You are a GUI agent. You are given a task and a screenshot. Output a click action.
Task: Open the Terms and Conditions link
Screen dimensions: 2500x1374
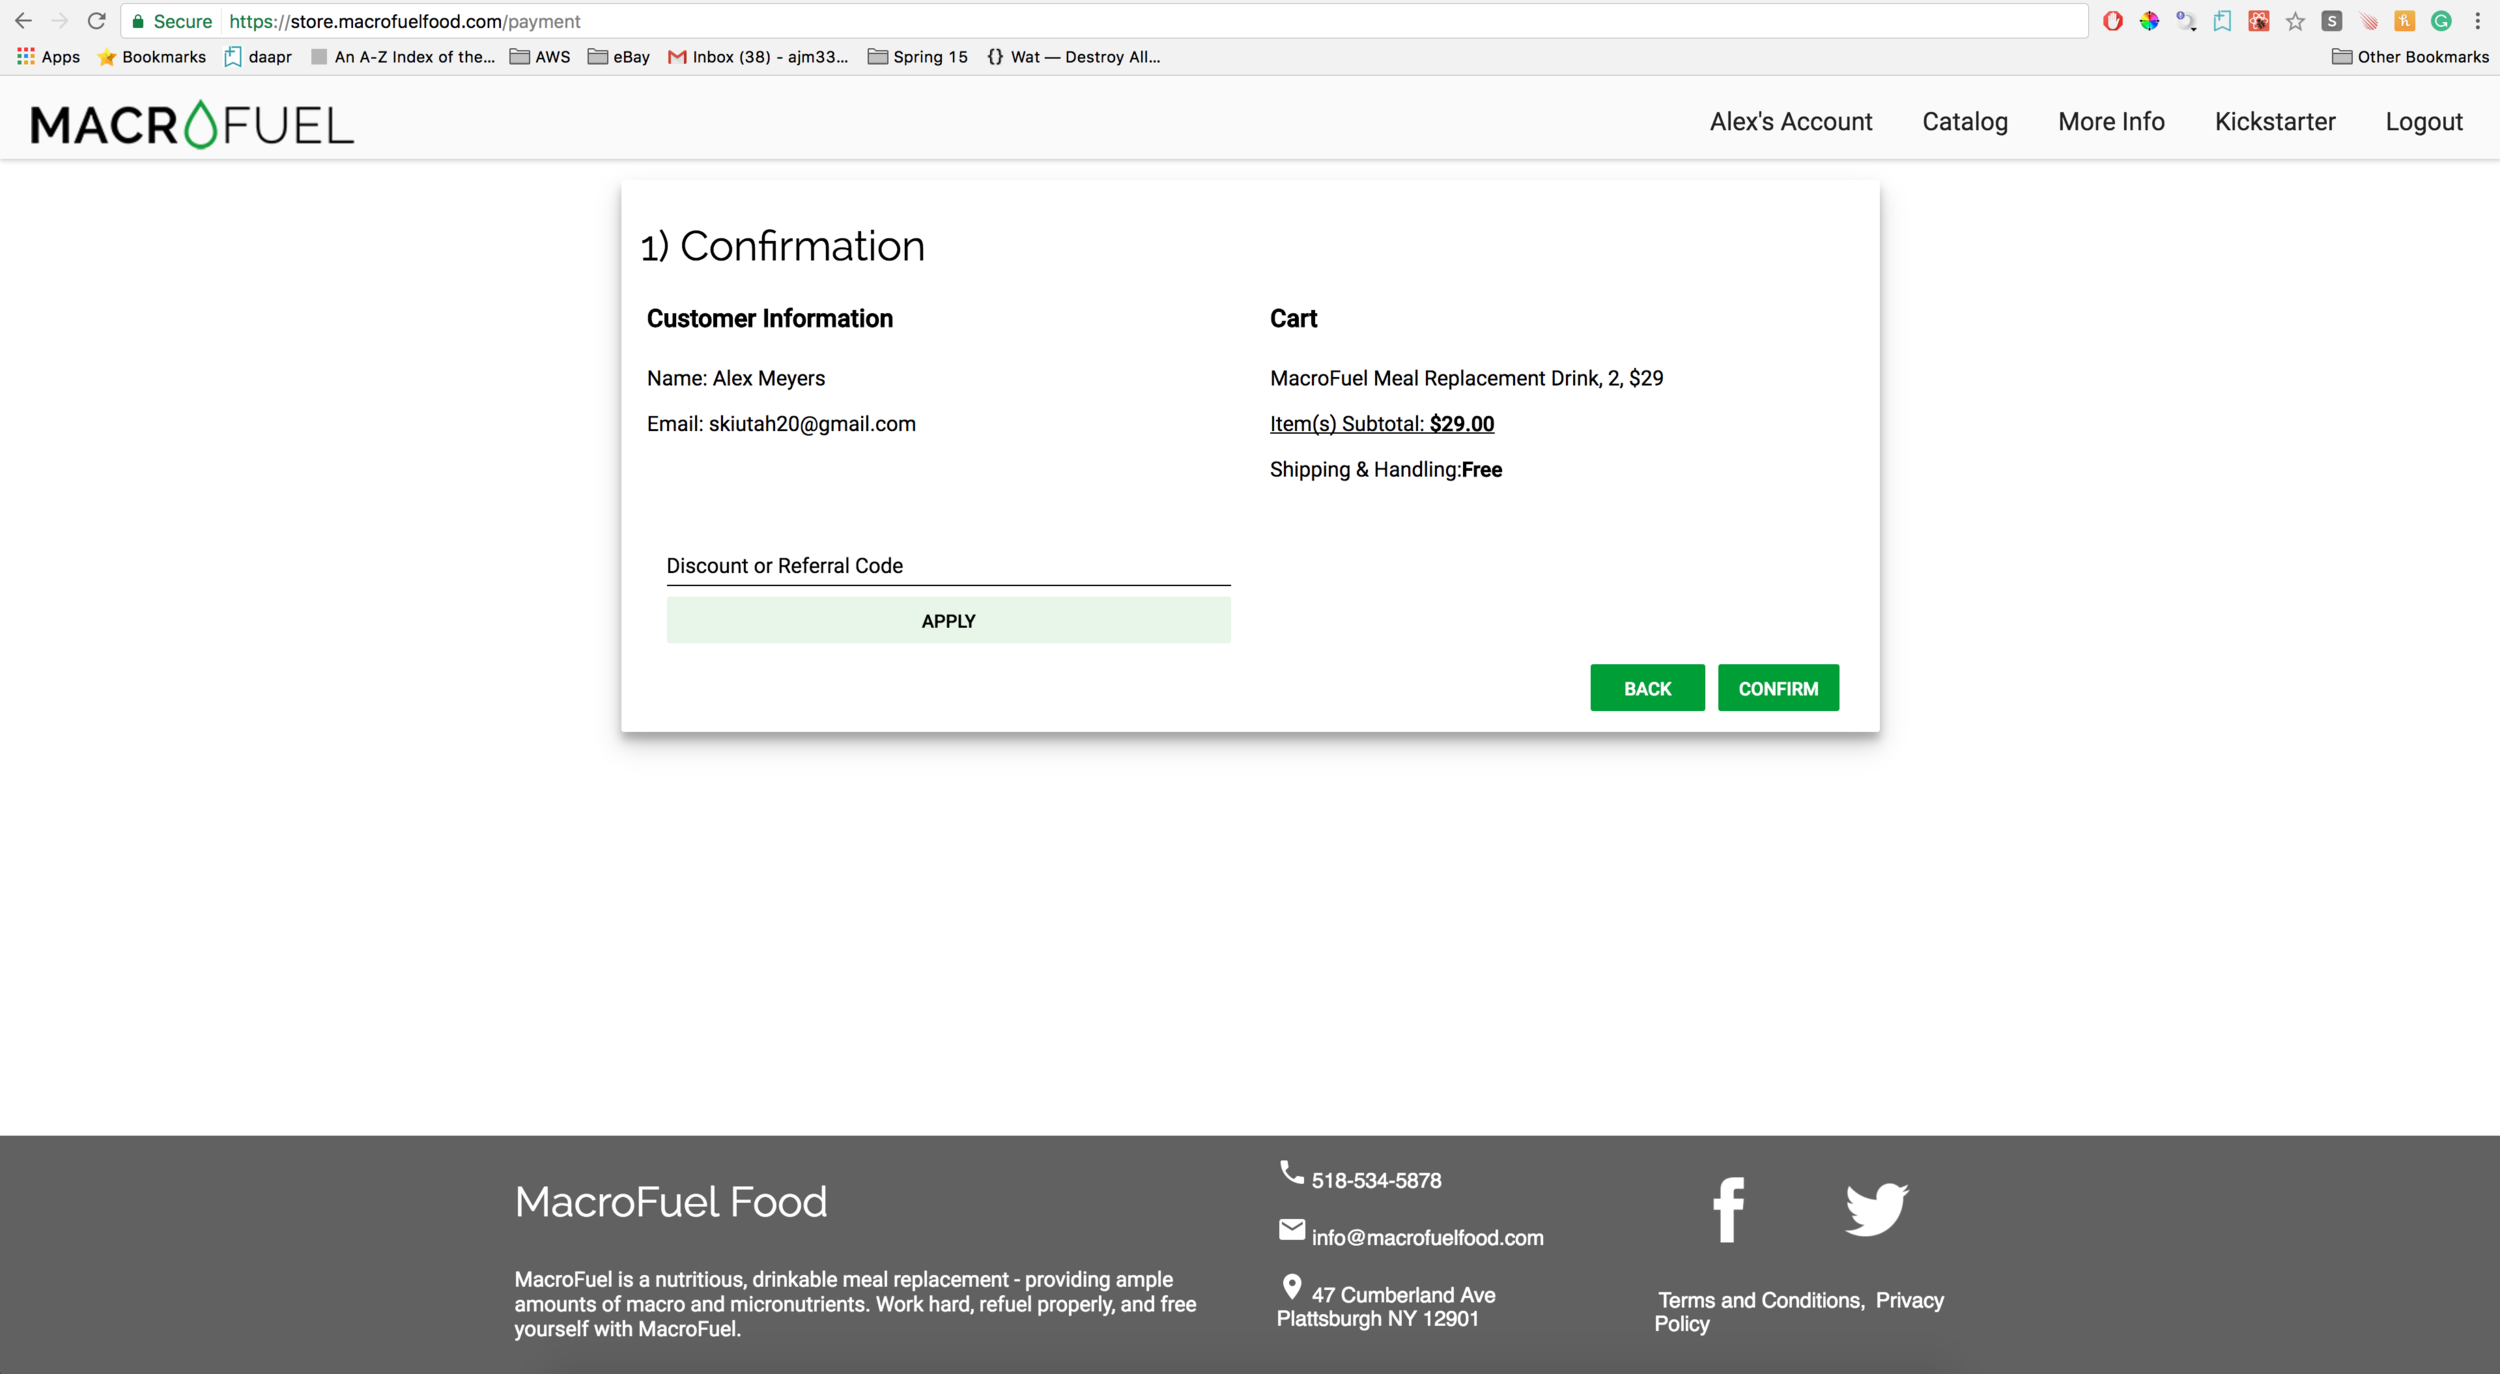tap(1760, 1300)
